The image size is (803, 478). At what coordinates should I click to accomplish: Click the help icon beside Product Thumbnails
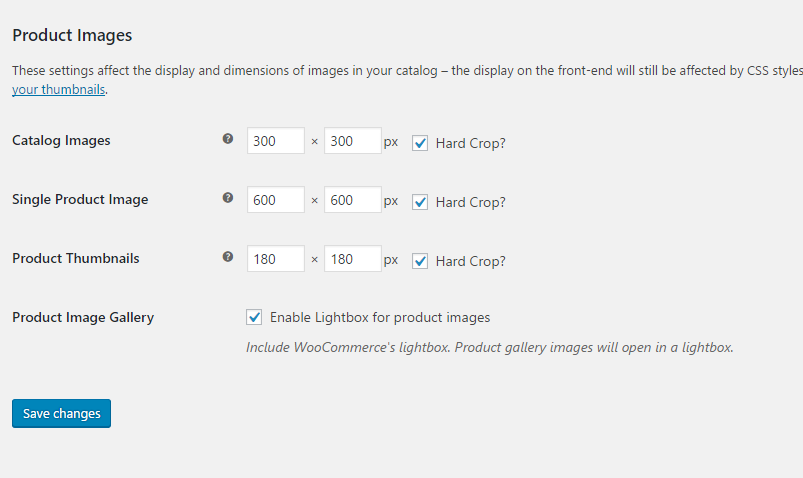point(228,257)
